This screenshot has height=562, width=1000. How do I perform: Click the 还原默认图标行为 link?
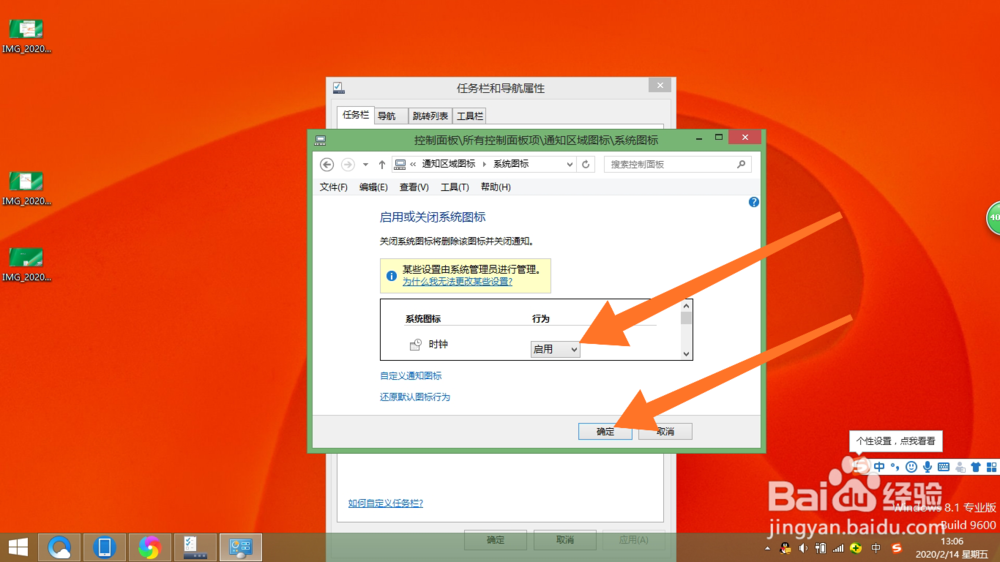[415, 397]
